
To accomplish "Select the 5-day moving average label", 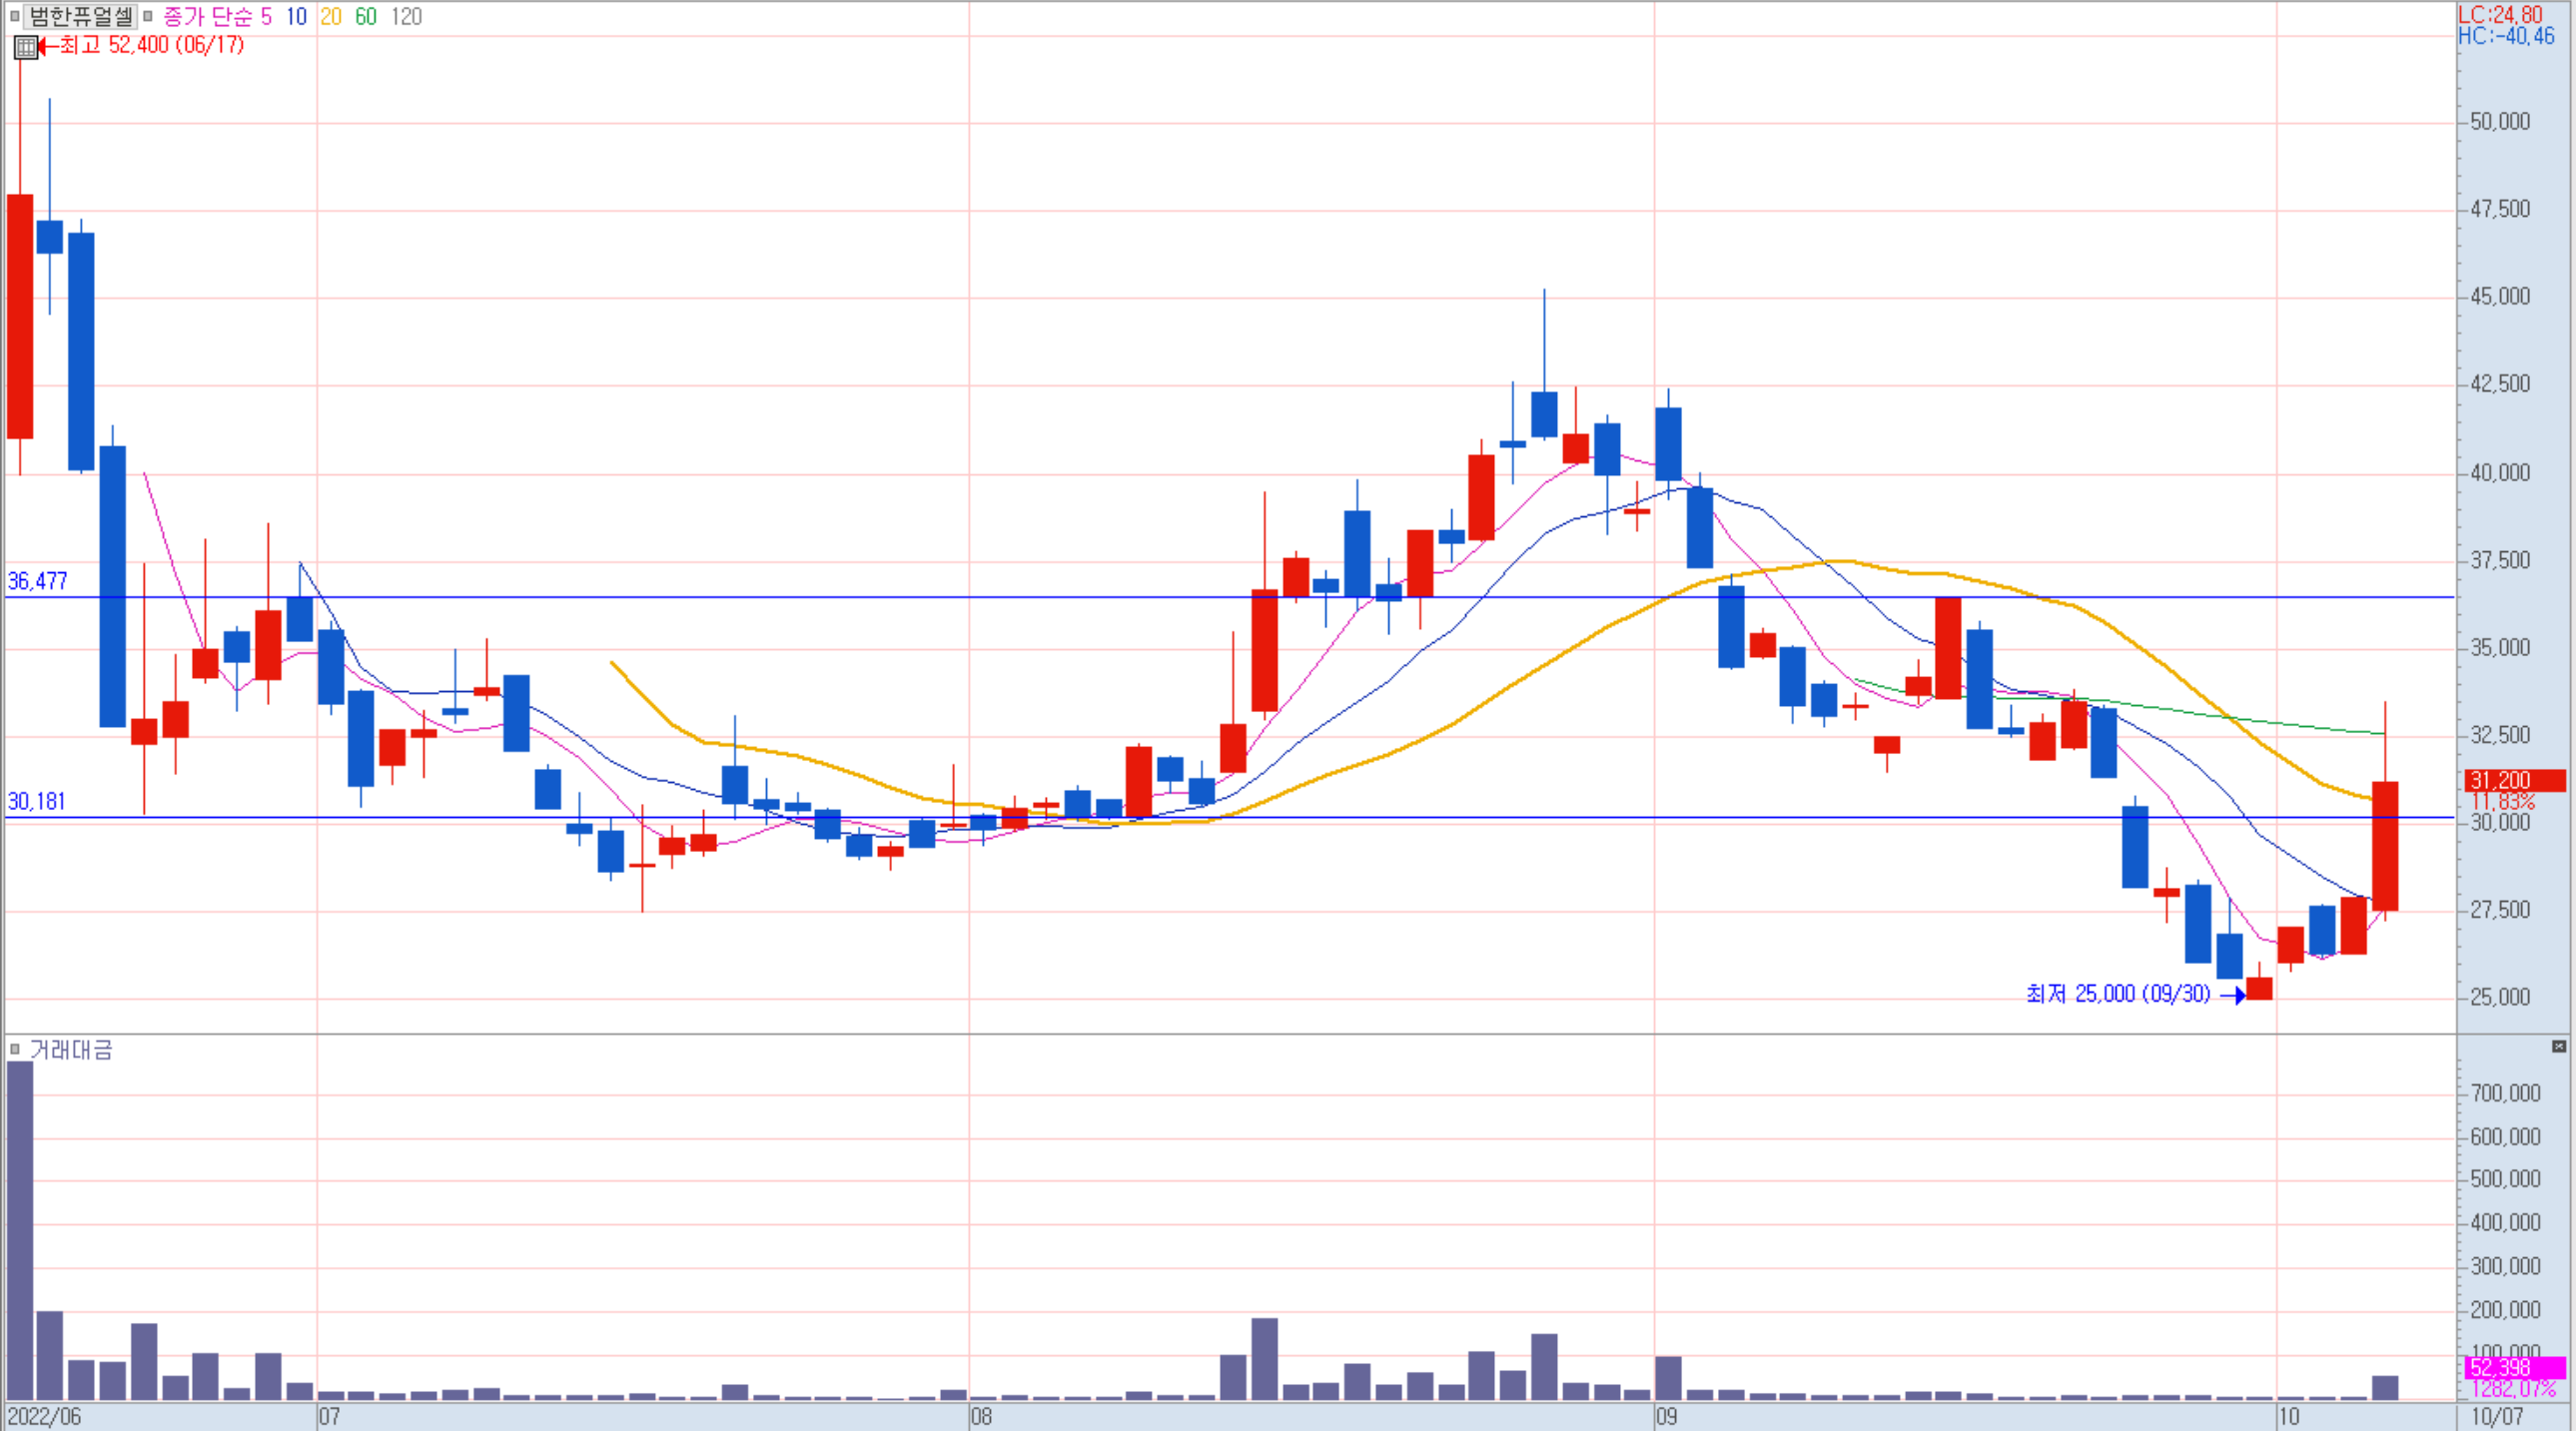I will [x=266, y=16].
